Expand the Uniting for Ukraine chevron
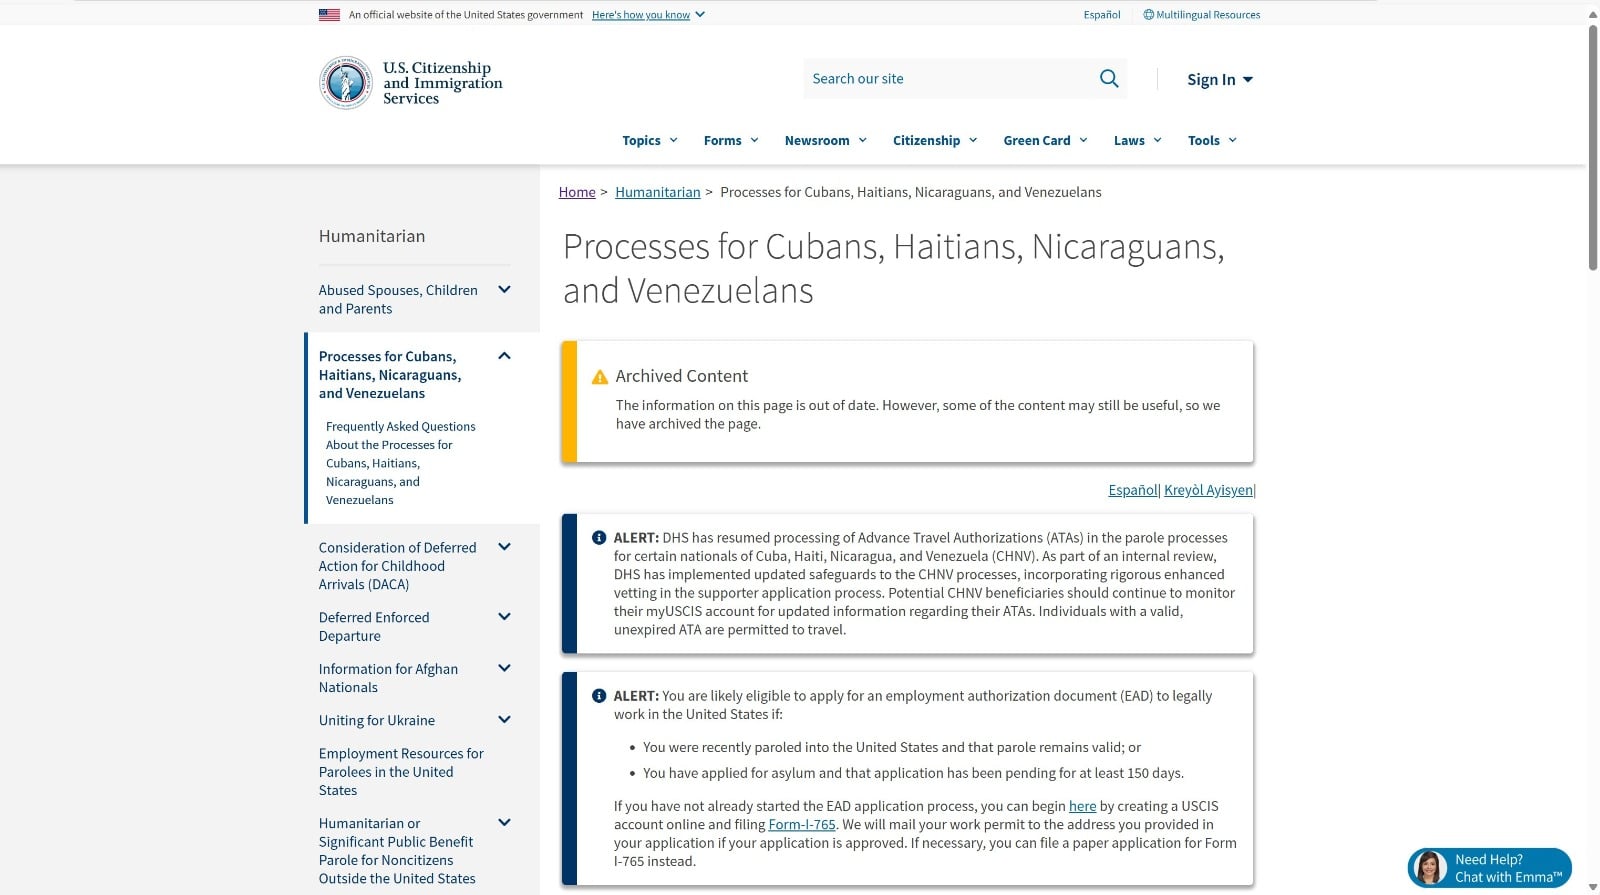The height and width of the screenshot is (895, 1600). (504, 720)
